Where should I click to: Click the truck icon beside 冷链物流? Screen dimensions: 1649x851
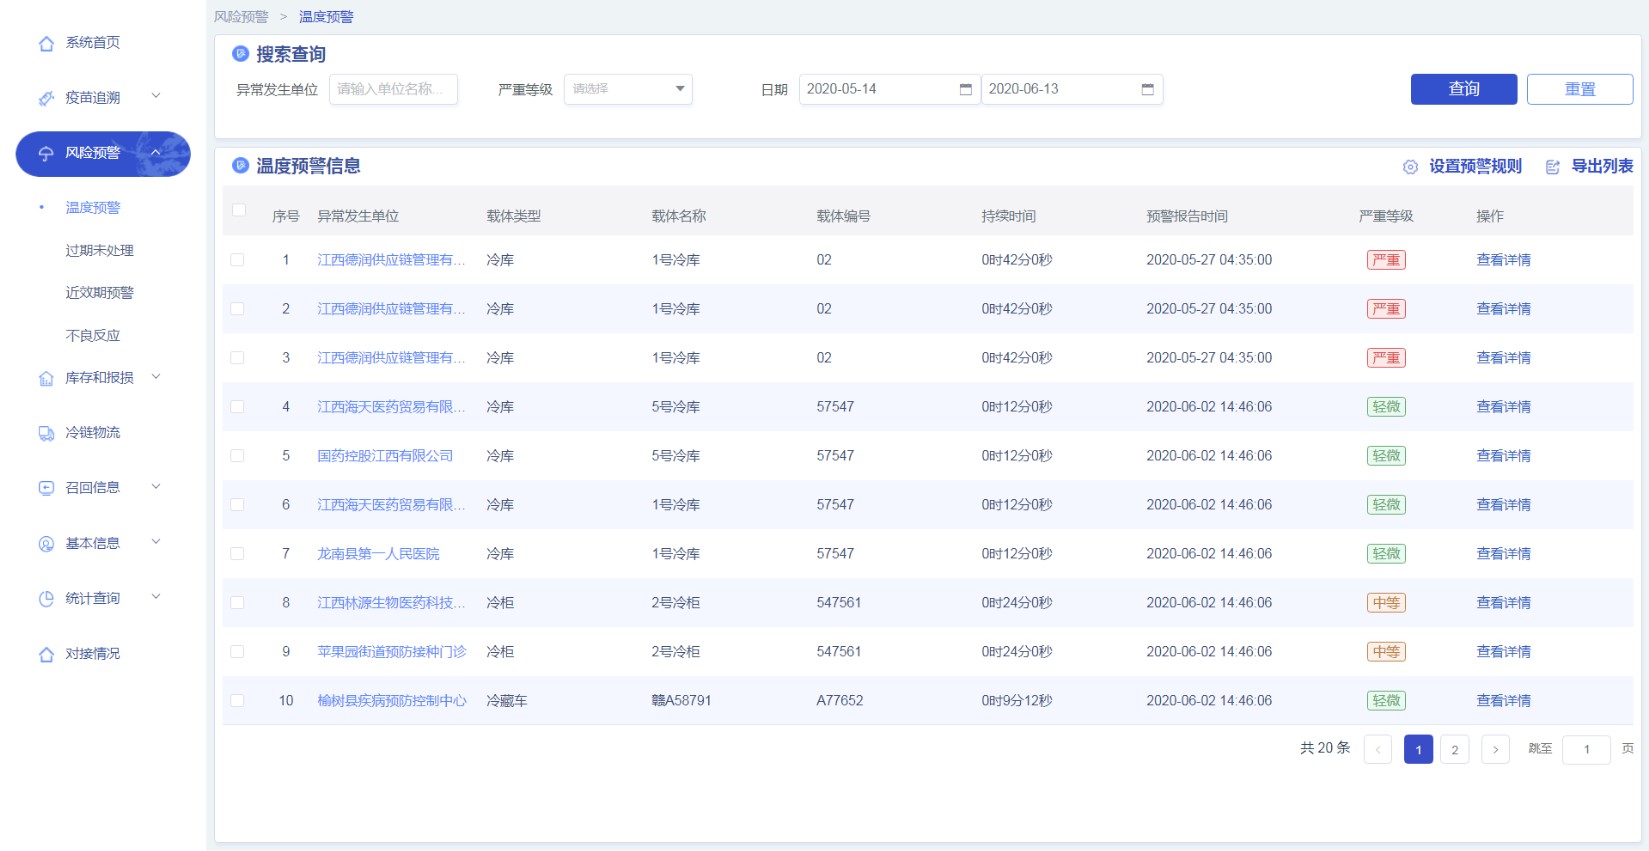[x=46, y=433]
